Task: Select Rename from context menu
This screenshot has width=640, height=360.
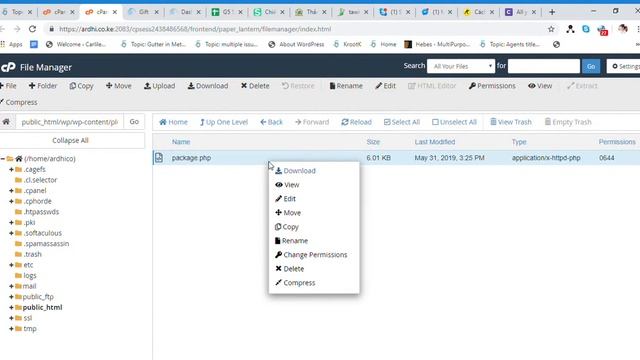Action: click(291, 241)
